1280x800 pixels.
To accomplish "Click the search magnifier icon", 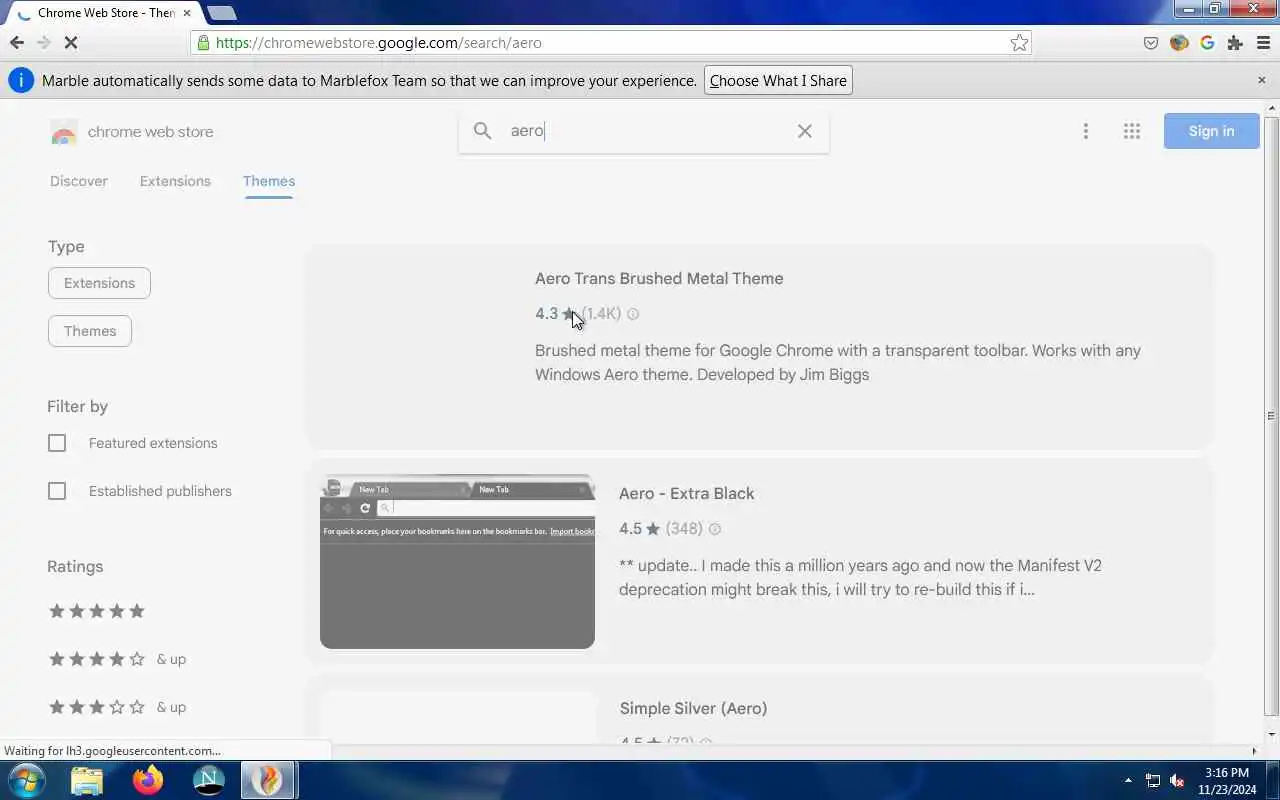I will tap(483, 131).
